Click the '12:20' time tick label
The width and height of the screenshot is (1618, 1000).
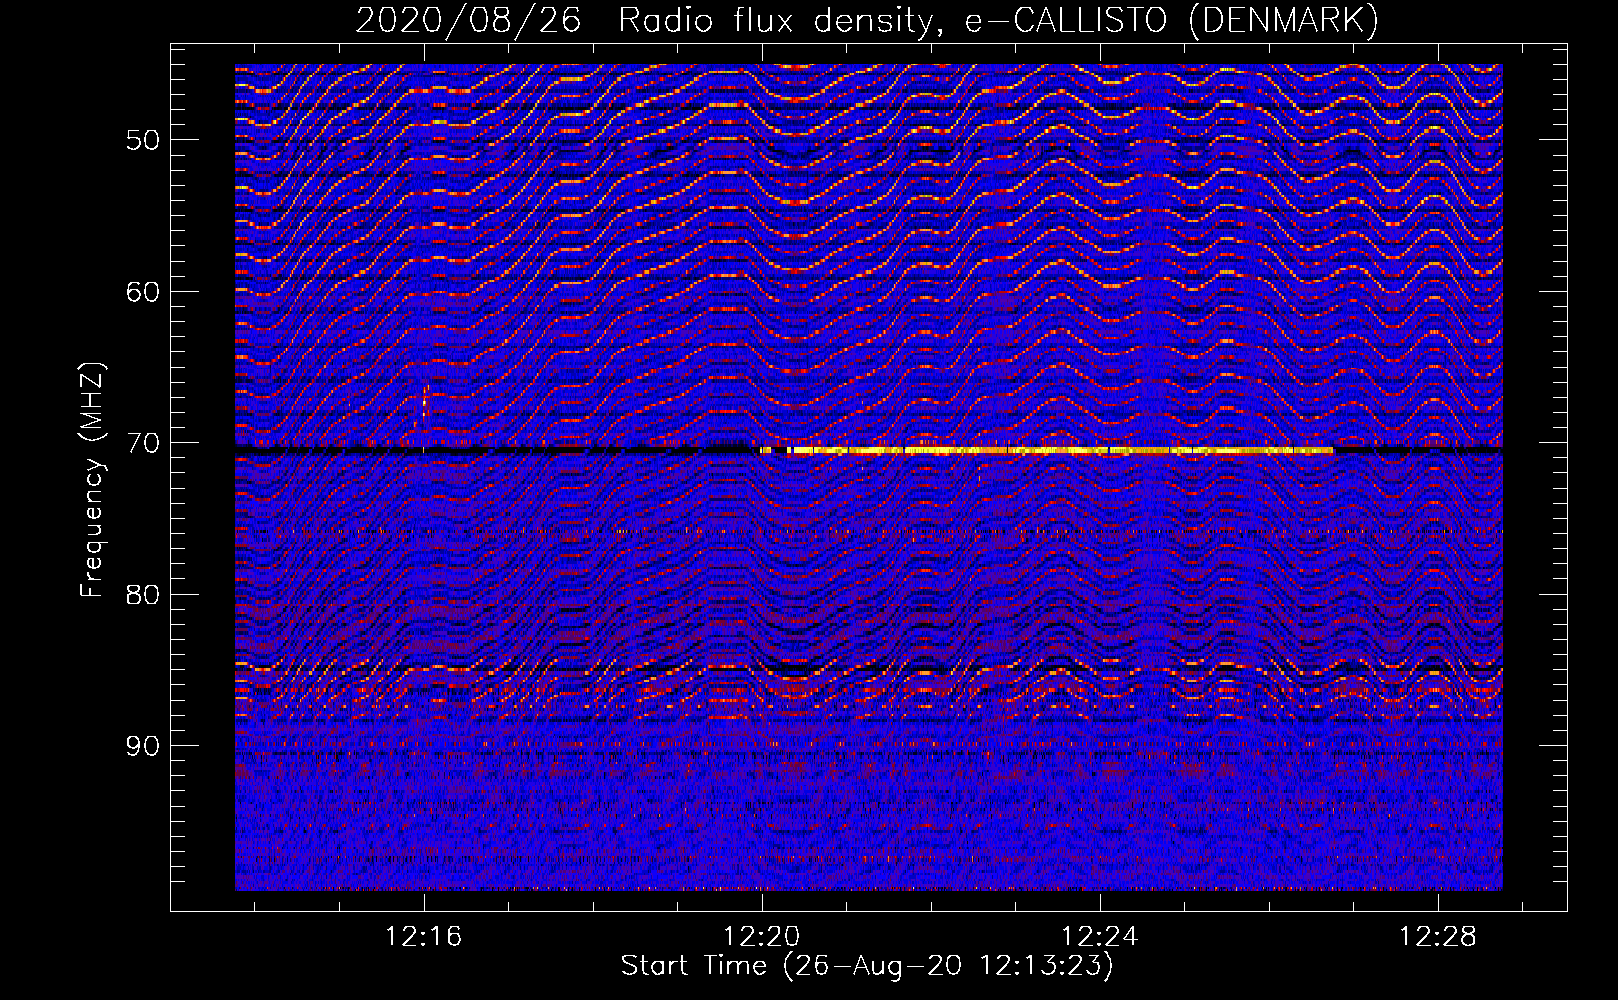click(x=762, y=937)
